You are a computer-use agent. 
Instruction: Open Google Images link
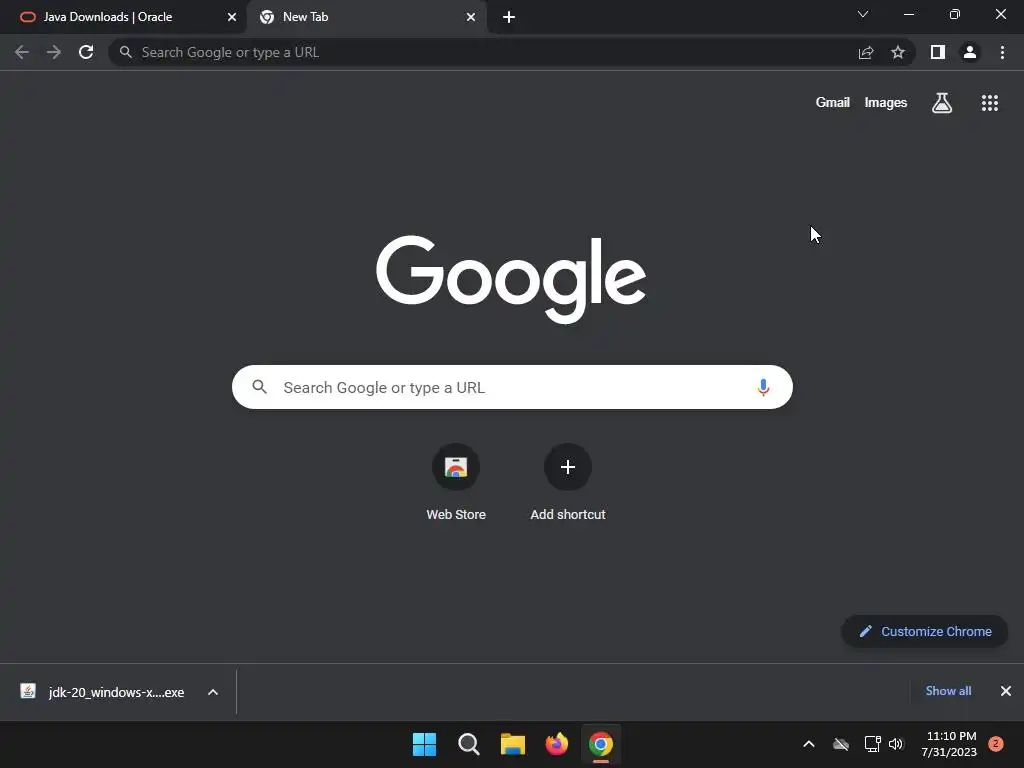[886, 103]
